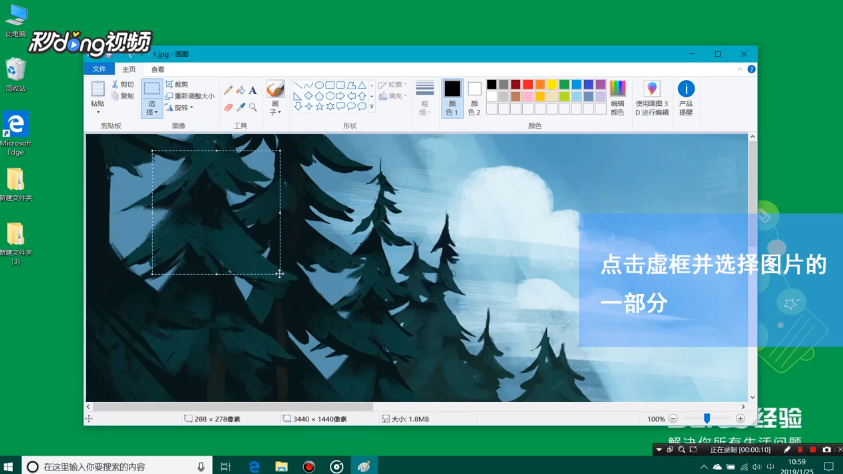Click the Cut (剪切) scissors button
Viewport: 843px width, 474px height.
pos(123,84)
